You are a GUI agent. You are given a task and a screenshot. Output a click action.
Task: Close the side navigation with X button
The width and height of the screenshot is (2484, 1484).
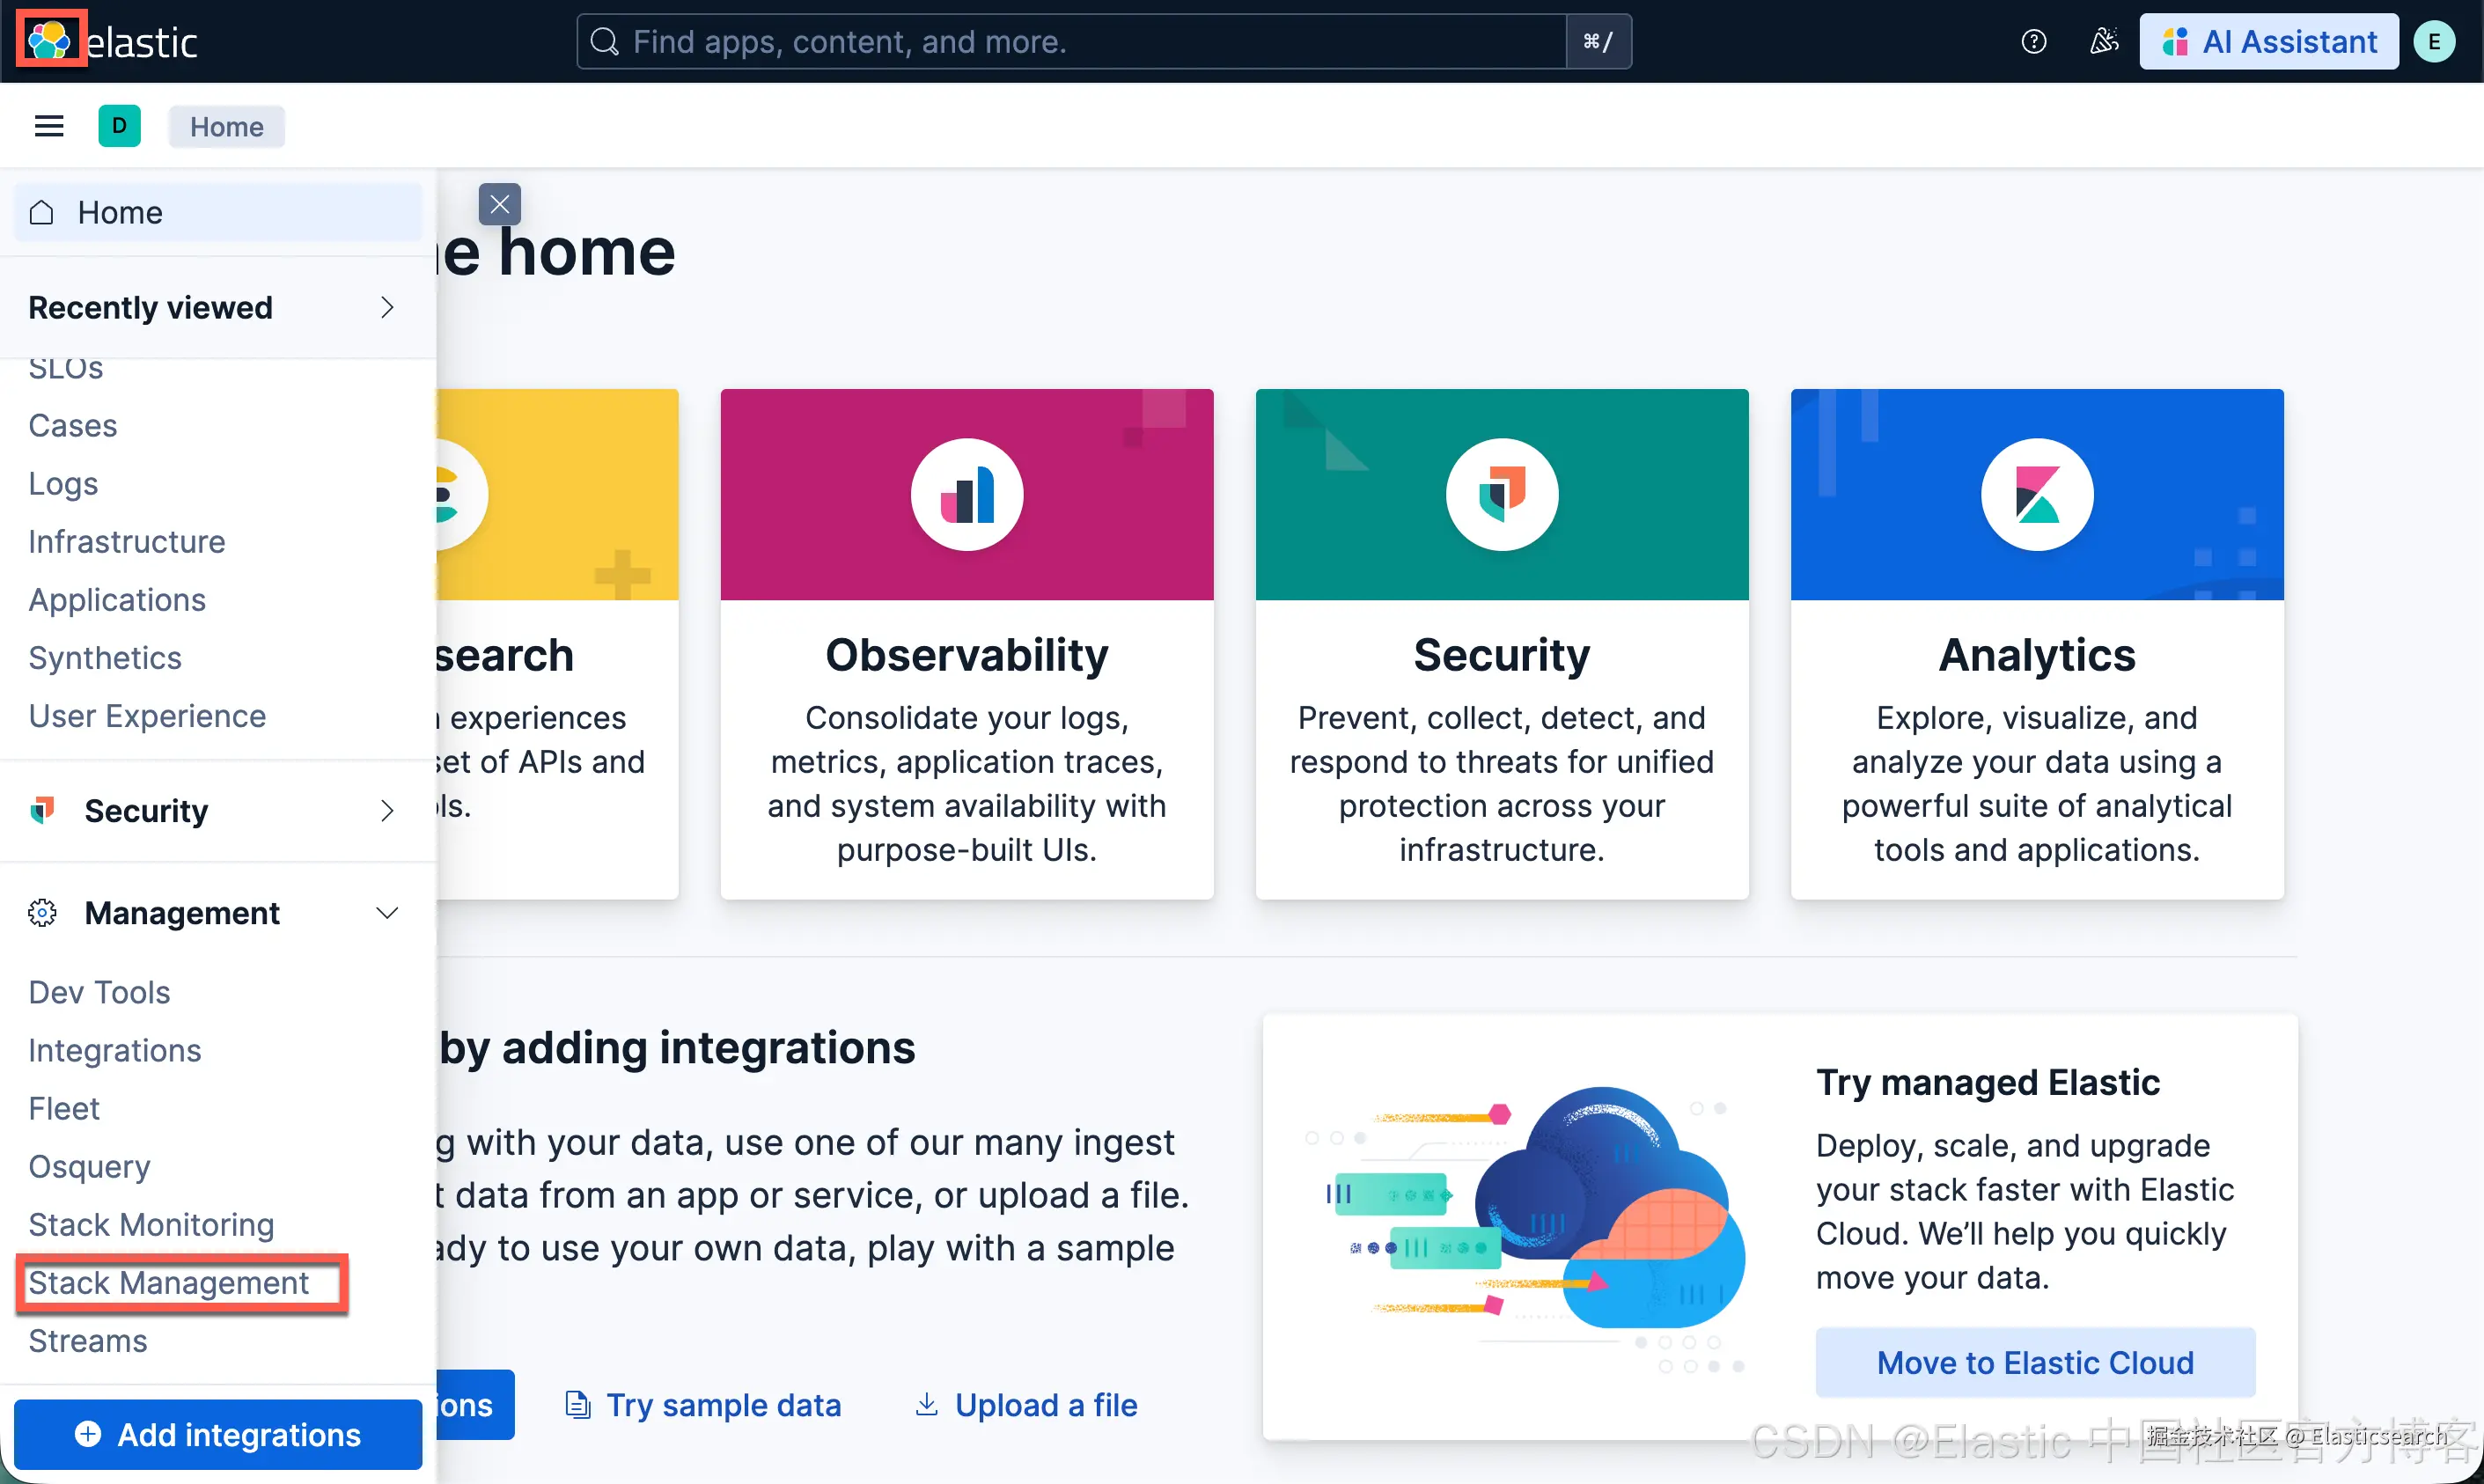tap(499, 204)
